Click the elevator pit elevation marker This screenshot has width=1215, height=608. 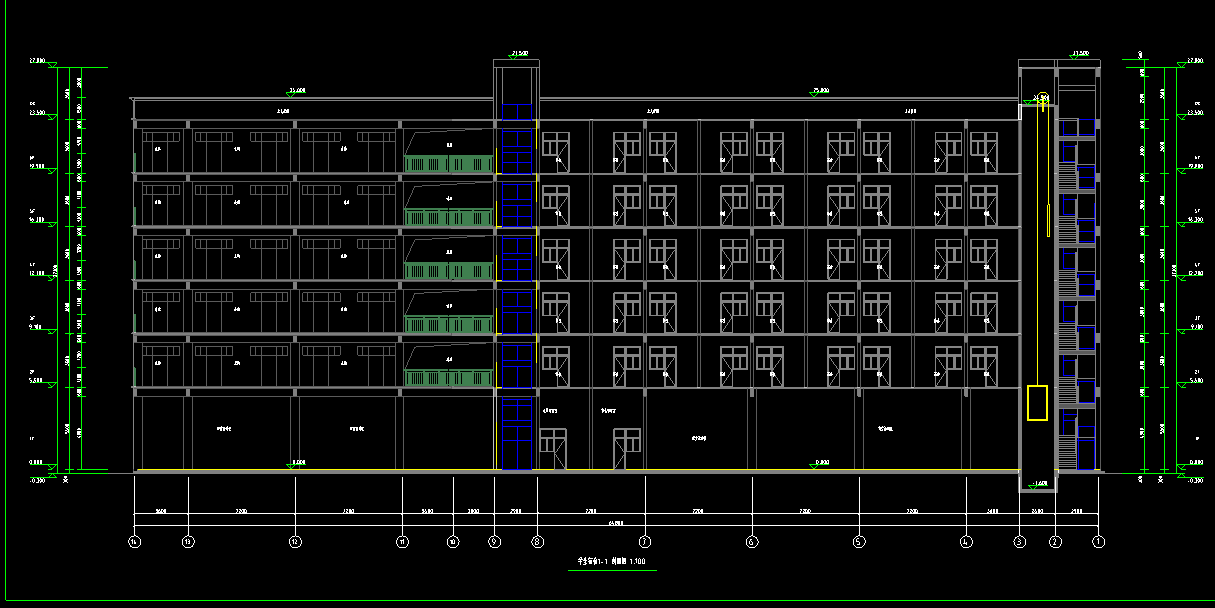click(1040, 484)
